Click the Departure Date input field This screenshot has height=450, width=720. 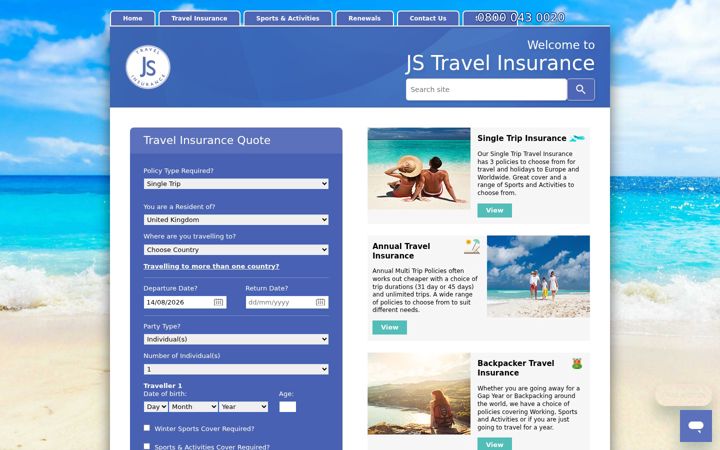click(185, 302)
